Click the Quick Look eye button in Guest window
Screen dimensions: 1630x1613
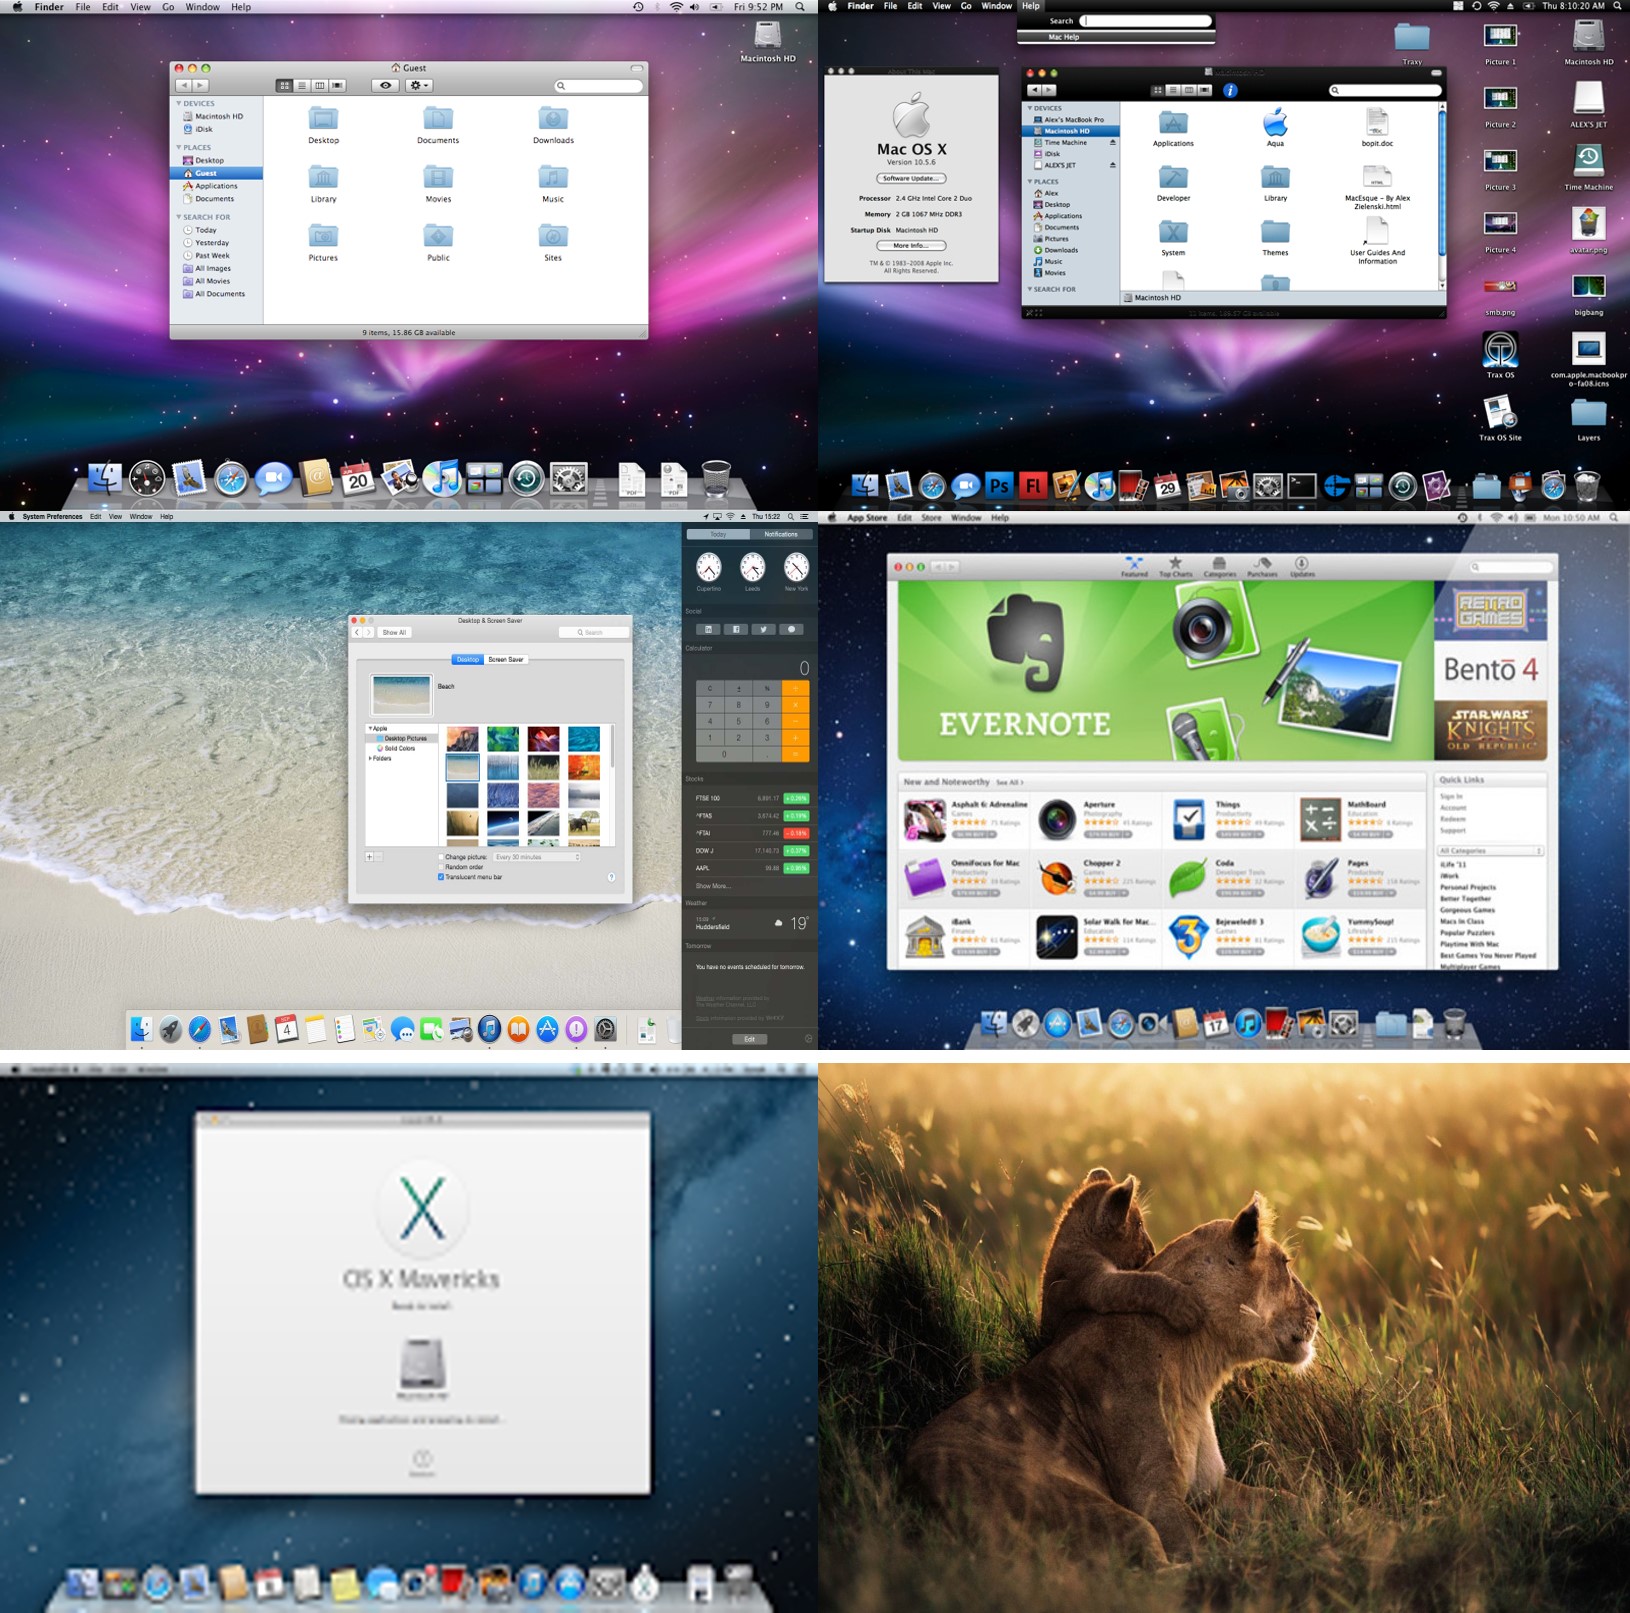(x=385, y=86)
